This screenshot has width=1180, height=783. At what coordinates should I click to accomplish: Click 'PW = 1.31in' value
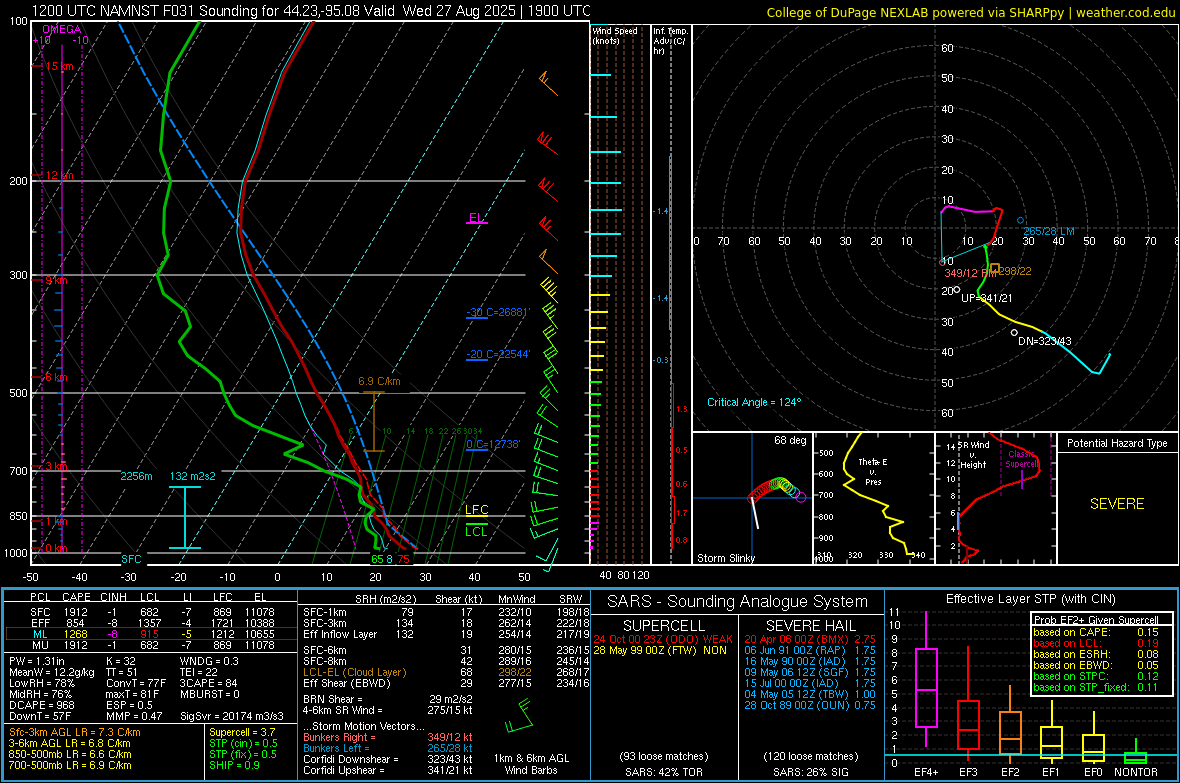[37, 661]
